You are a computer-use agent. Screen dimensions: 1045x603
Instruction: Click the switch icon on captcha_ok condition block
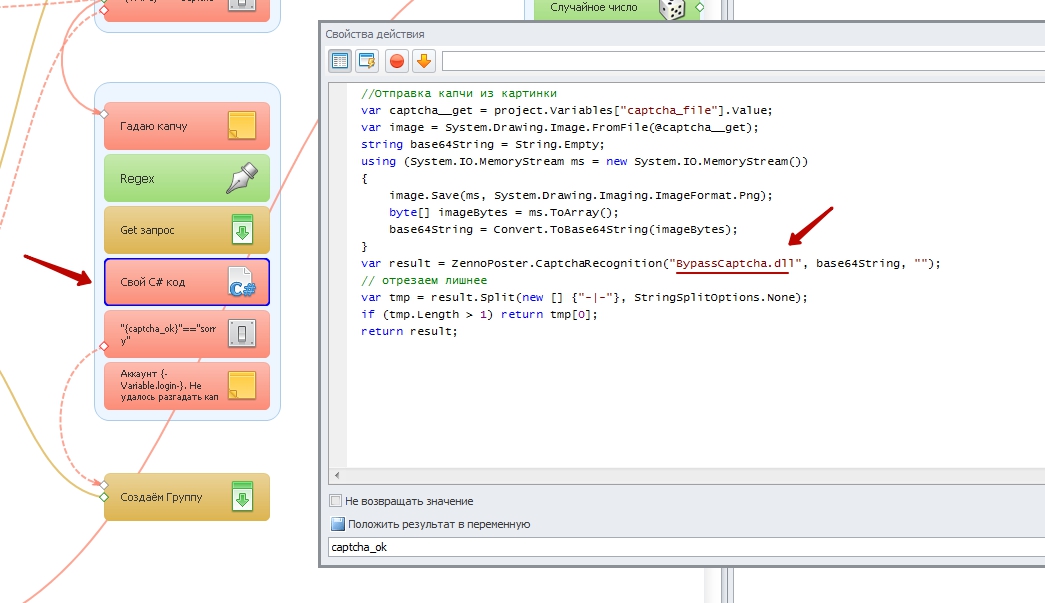(241, 334)
